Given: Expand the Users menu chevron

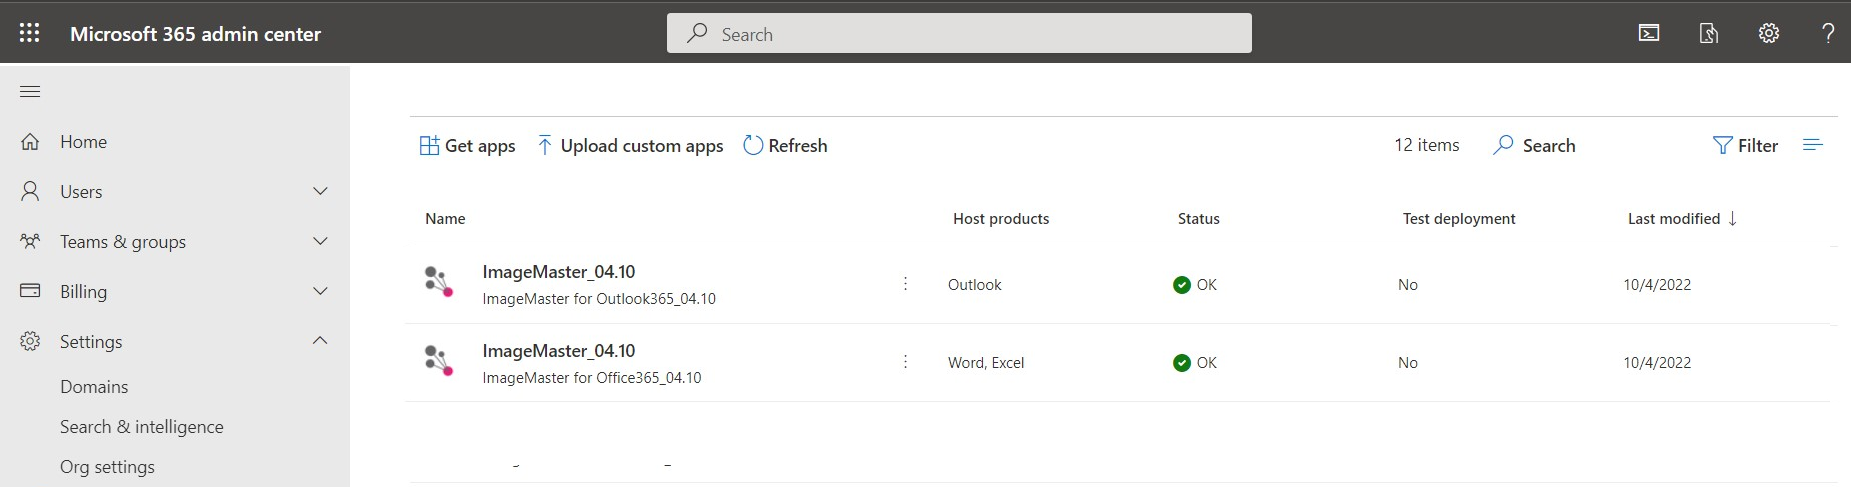Looking at the screenshot, I should point(320,191).
